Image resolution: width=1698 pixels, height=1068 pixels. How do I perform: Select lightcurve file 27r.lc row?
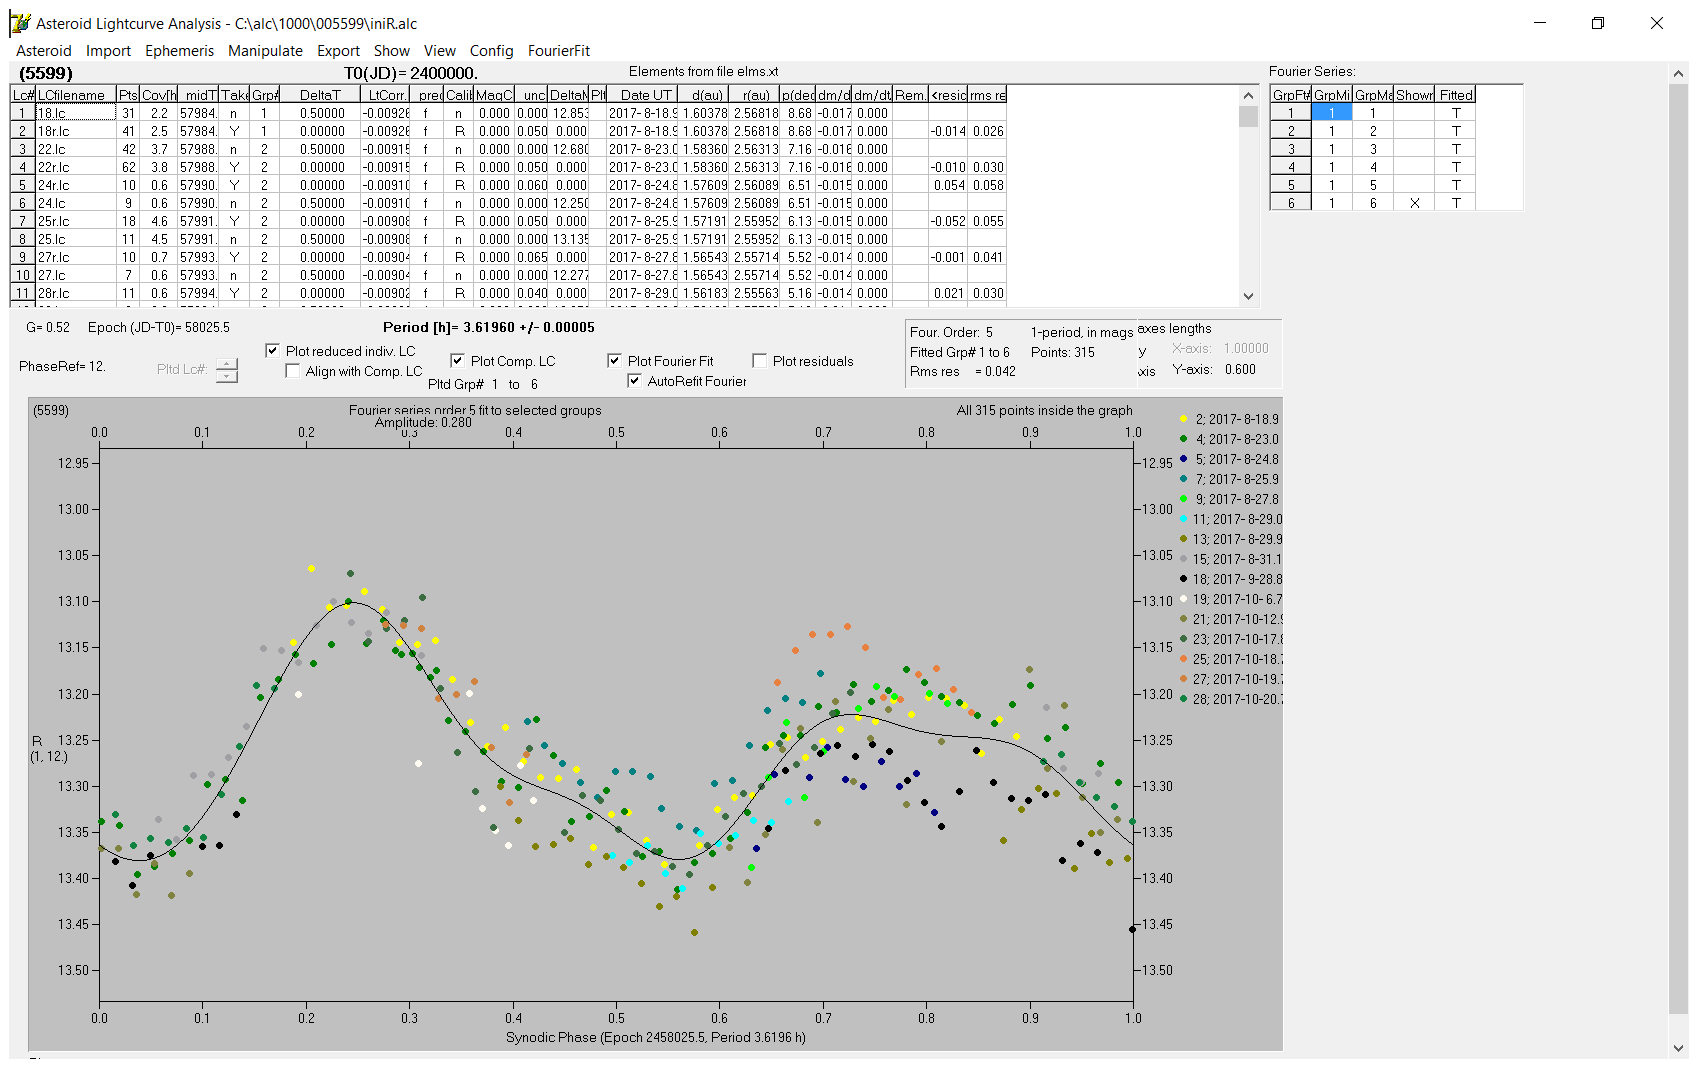[x=508, y=257]
